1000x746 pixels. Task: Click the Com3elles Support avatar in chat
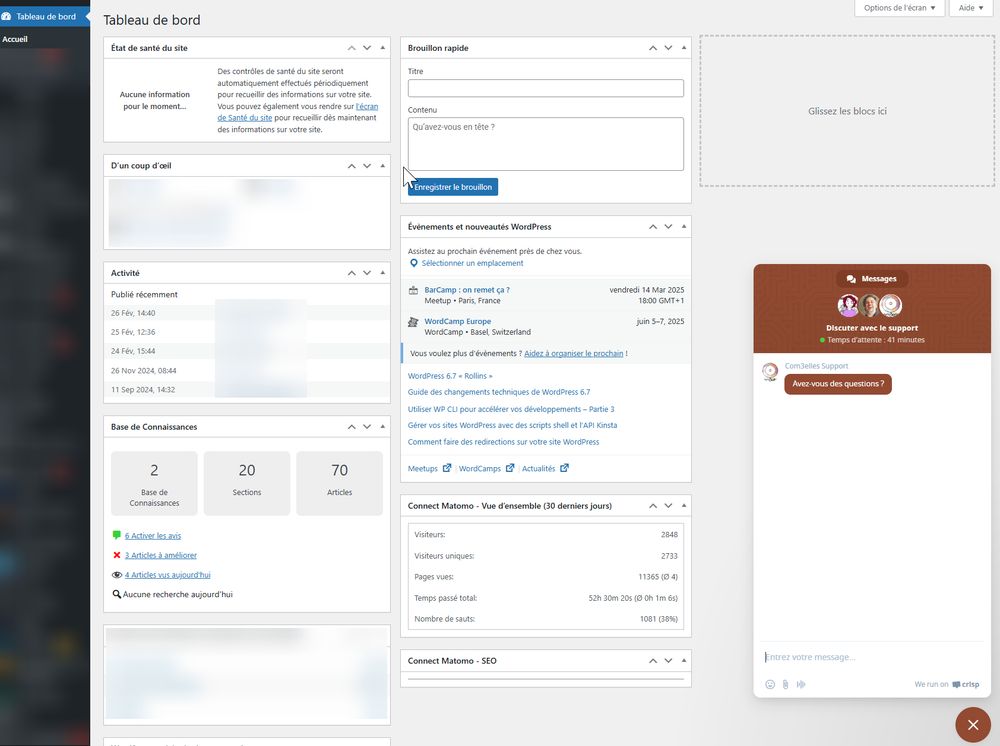tap(770, 372)
